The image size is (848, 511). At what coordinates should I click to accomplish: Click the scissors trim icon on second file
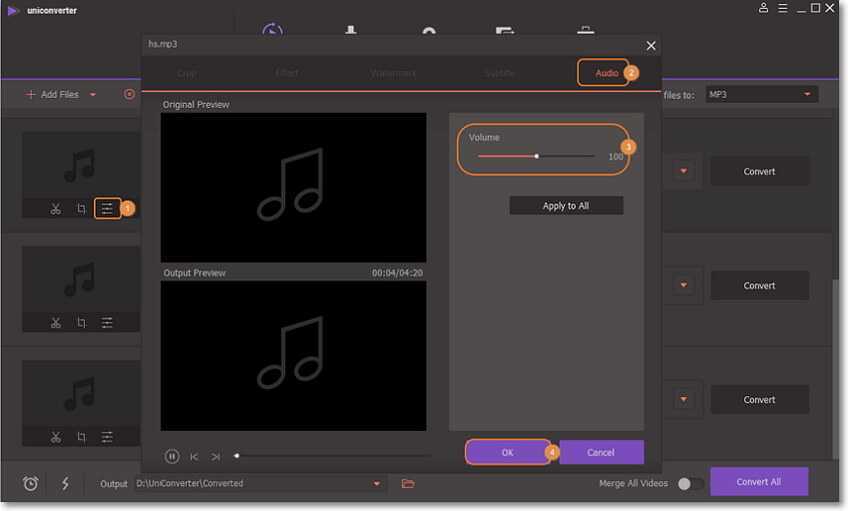click(56, 323)
